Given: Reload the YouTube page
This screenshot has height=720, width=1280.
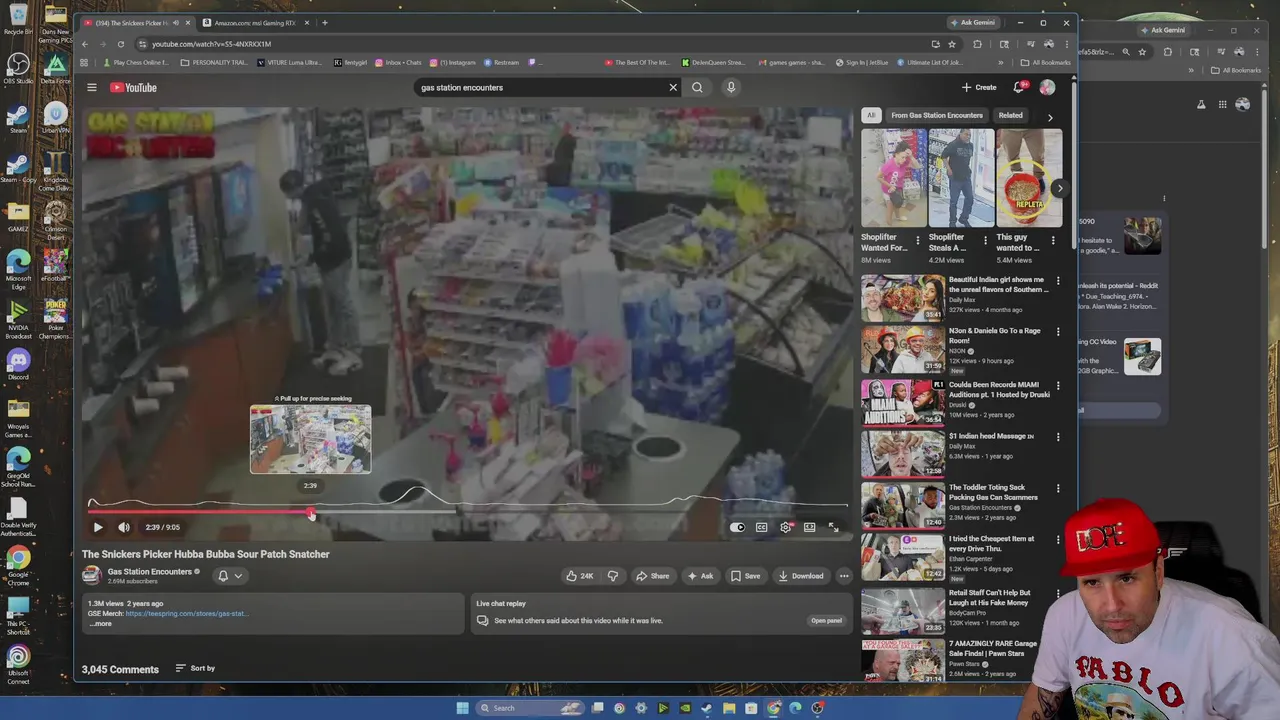Looking at the screenshot, I should 120,44.
